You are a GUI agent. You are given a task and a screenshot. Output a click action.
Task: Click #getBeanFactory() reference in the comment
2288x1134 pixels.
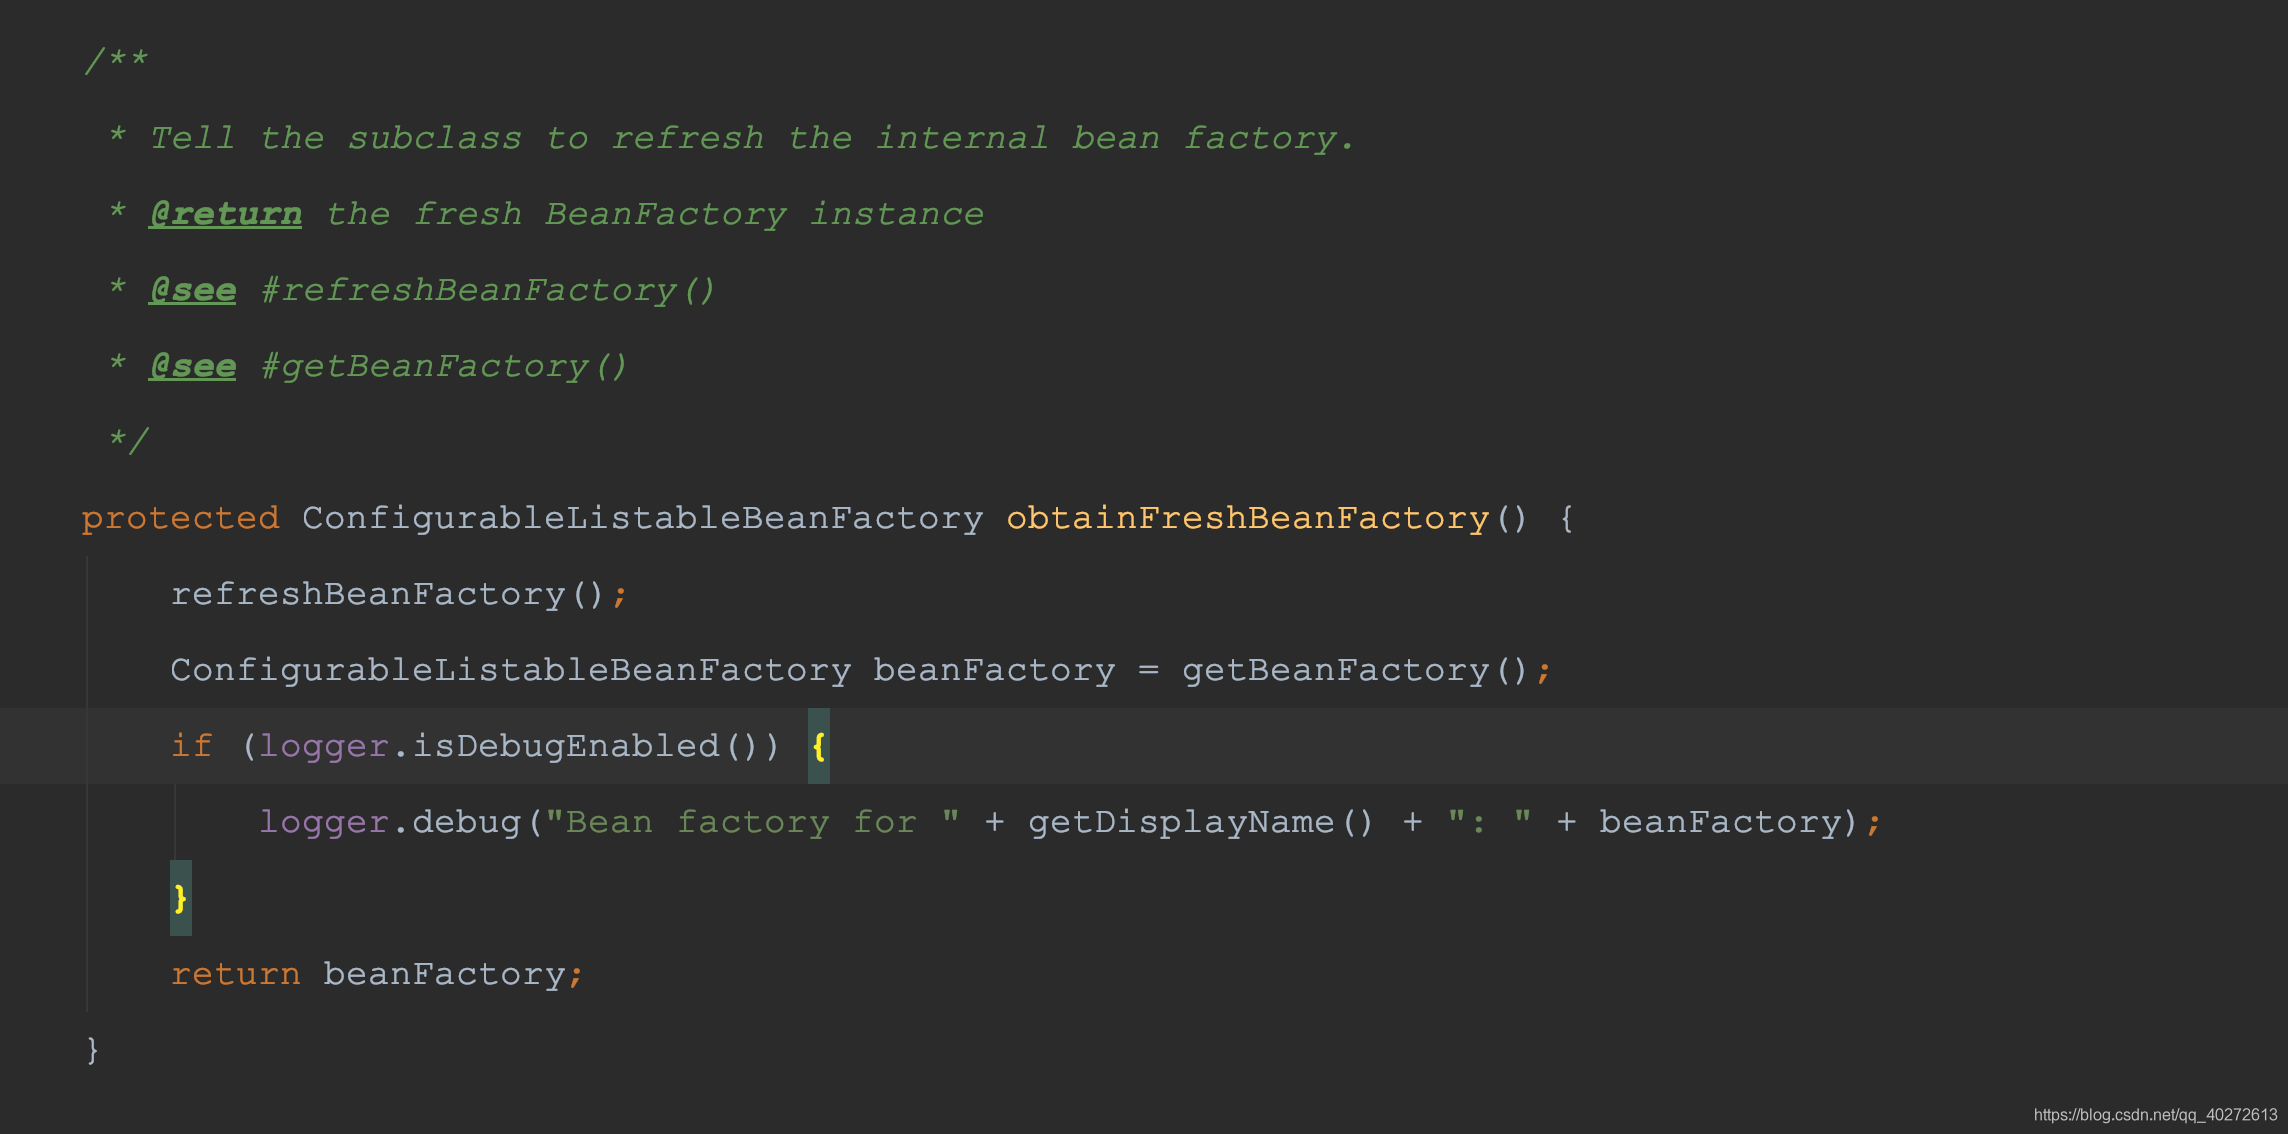444,366
